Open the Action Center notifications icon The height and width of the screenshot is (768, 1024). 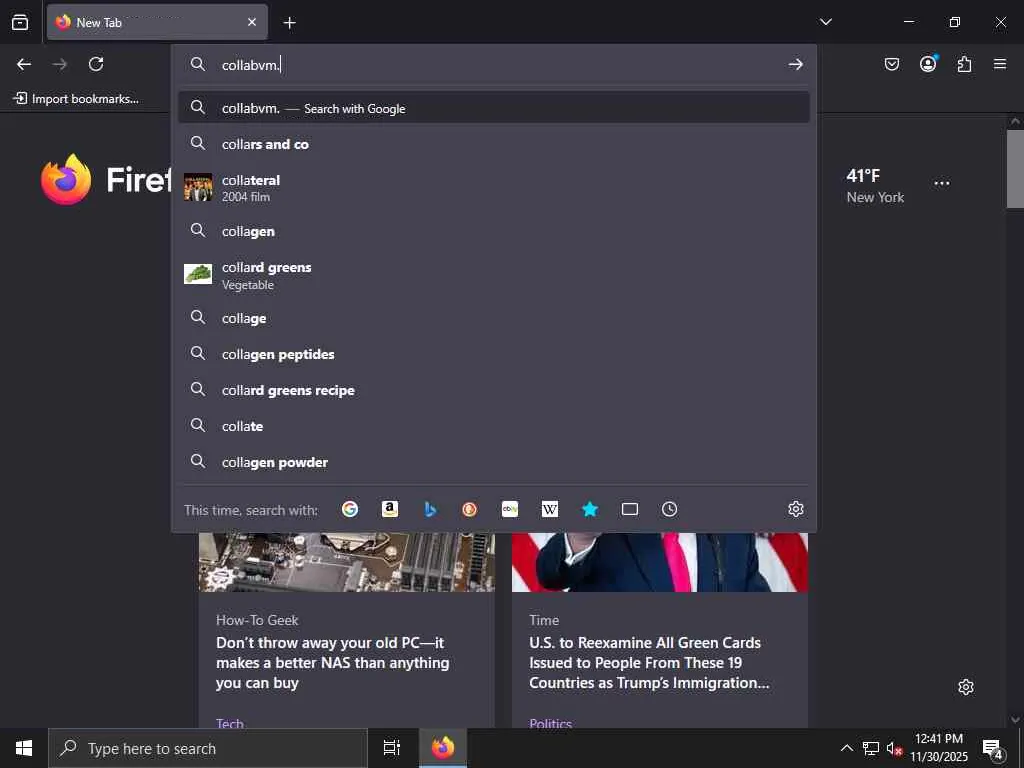point(993,749)
